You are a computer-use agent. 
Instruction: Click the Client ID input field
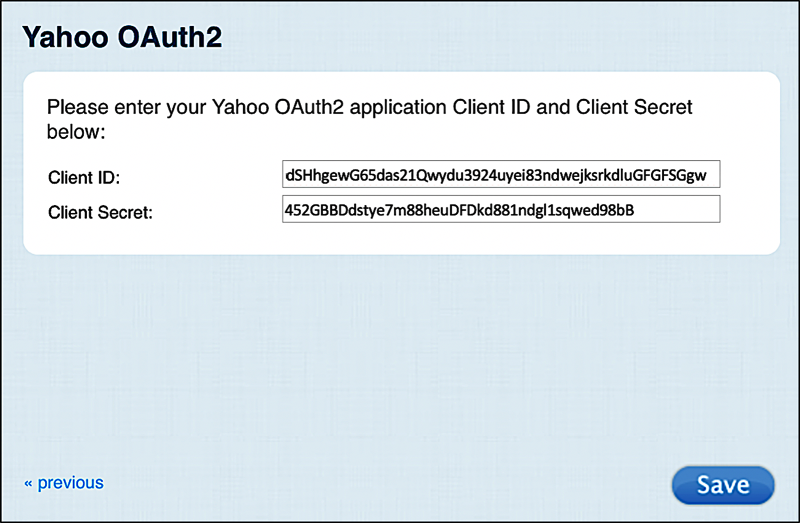tap(501, 176)
